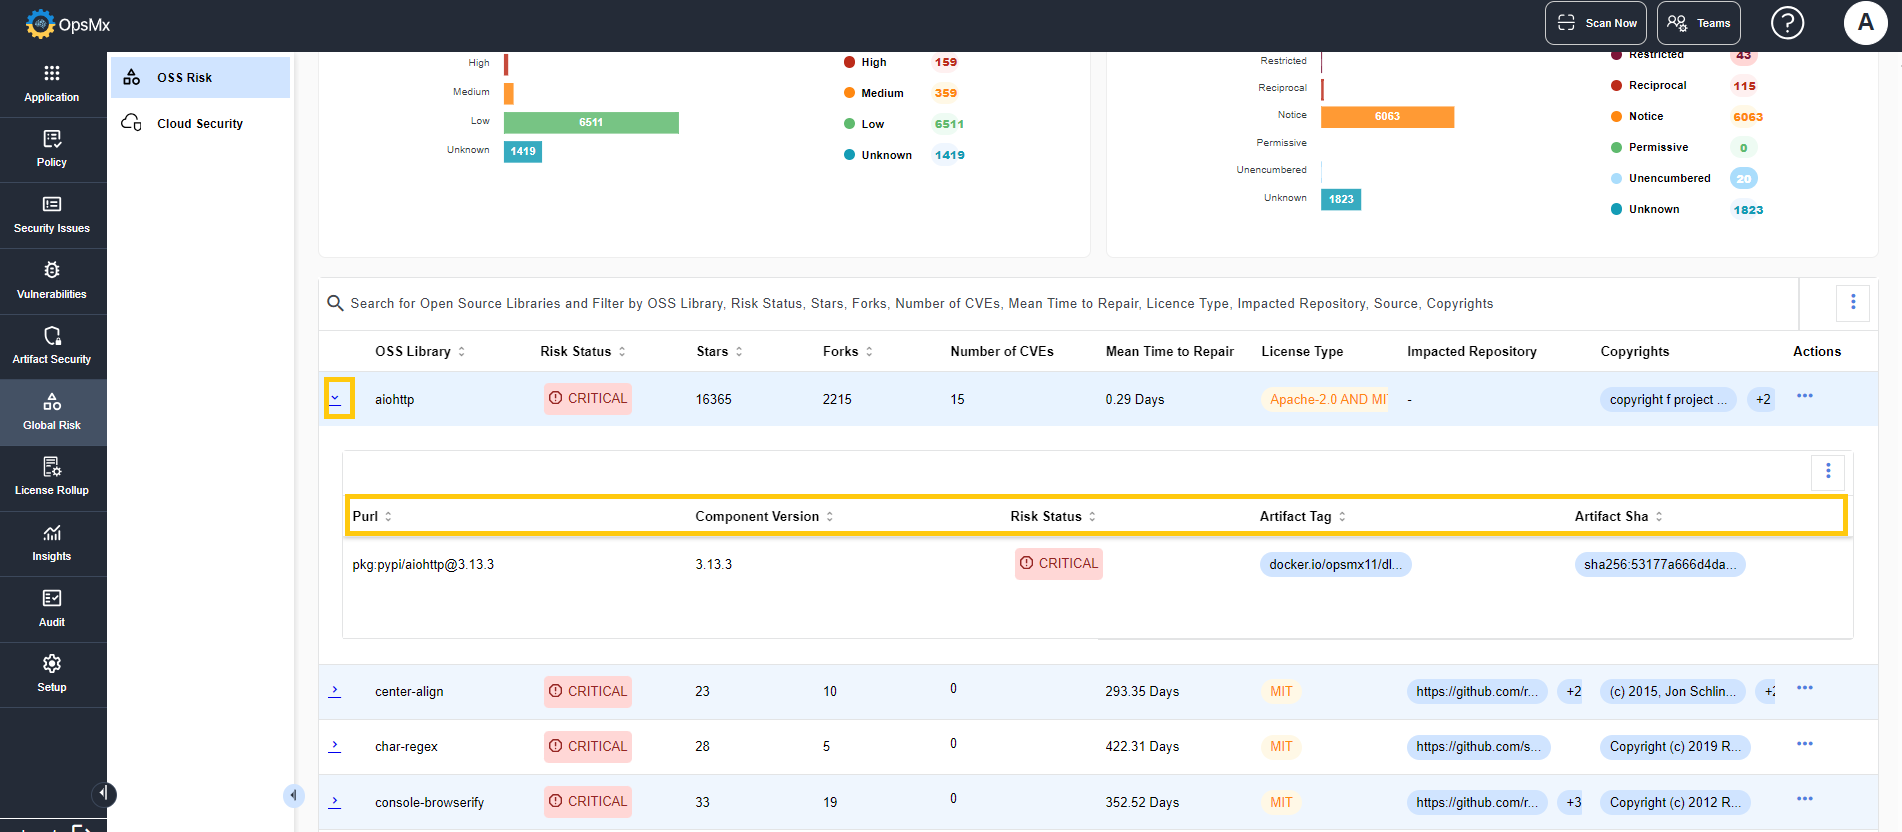Viewport: 1902px width, 832px height.
Task: Click the help question mark icon
Action: (1787, 23)
